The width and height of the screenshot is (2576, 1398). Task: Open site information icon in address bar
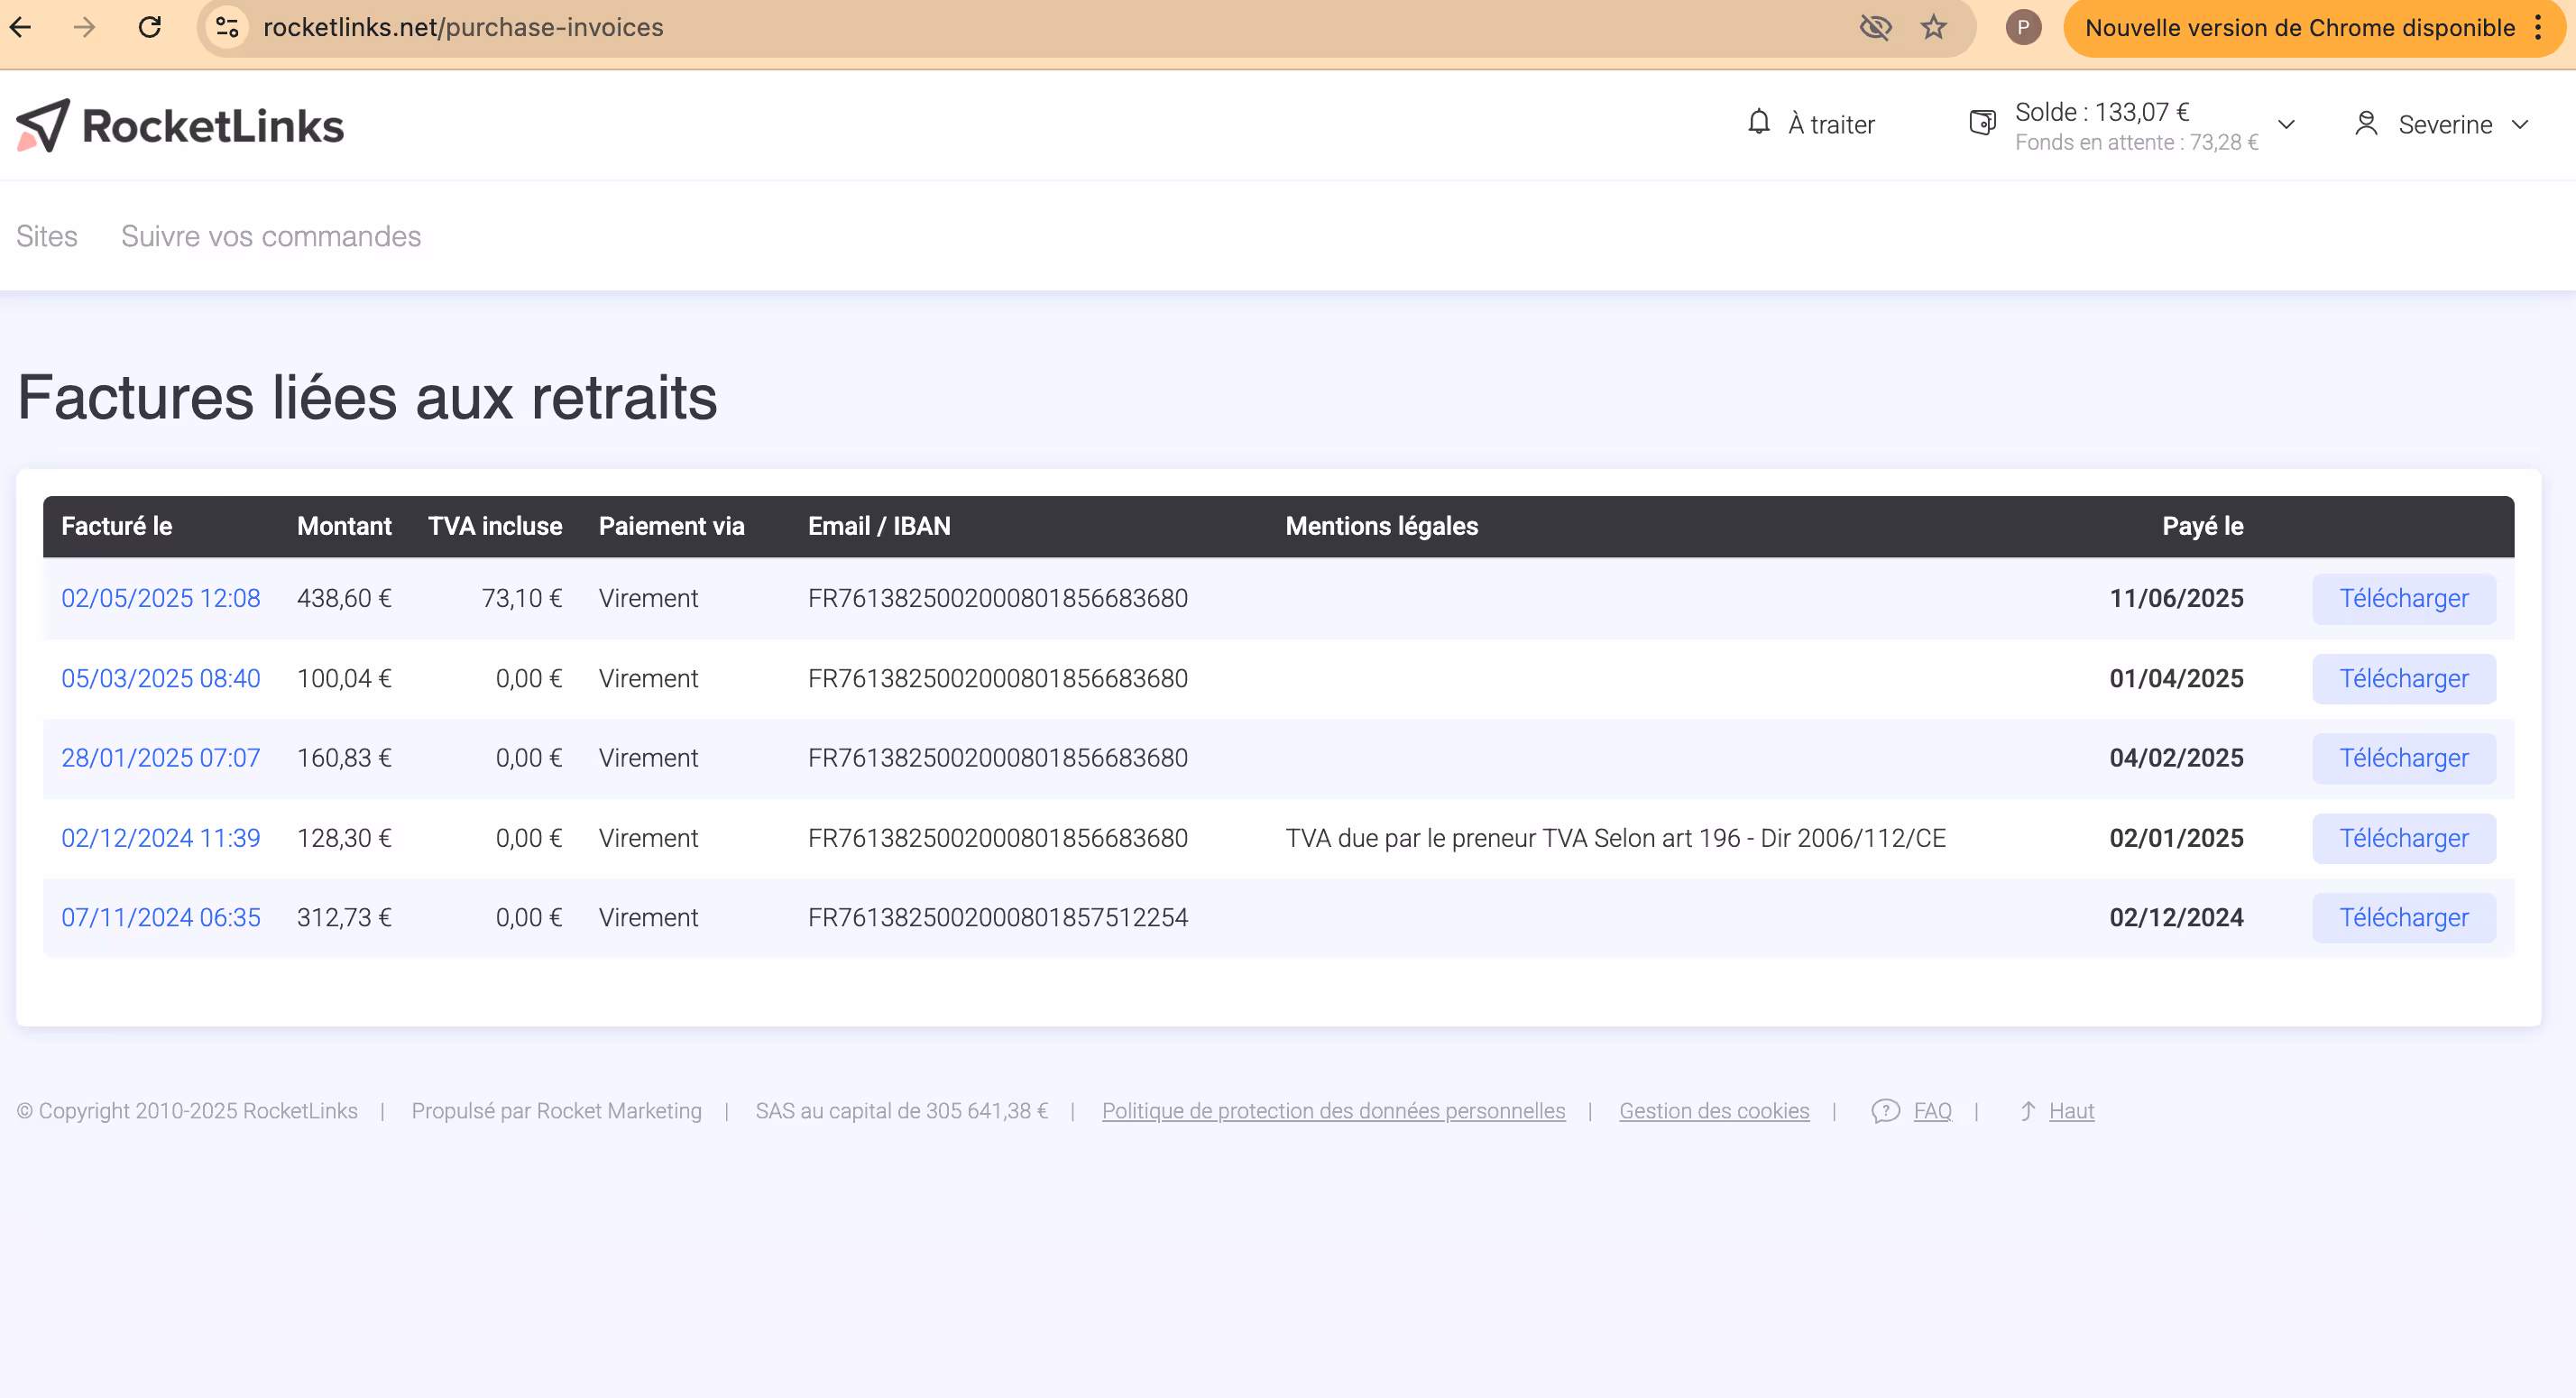(x=228, y=27)
